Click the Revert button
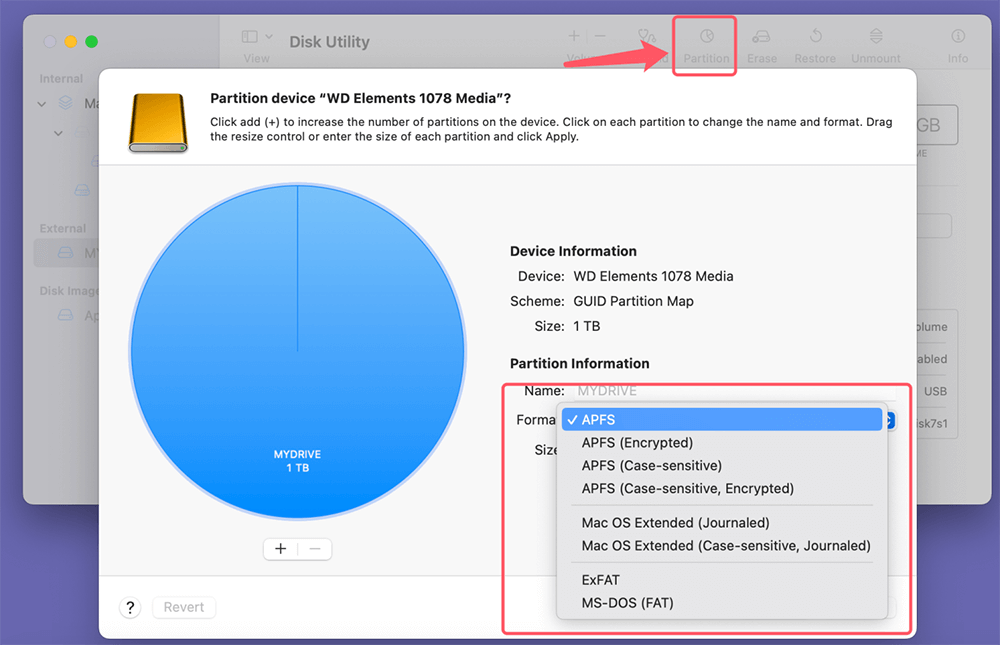This screenshot has width=1000, height=645. pyautogui.click(x=184, y=607)
